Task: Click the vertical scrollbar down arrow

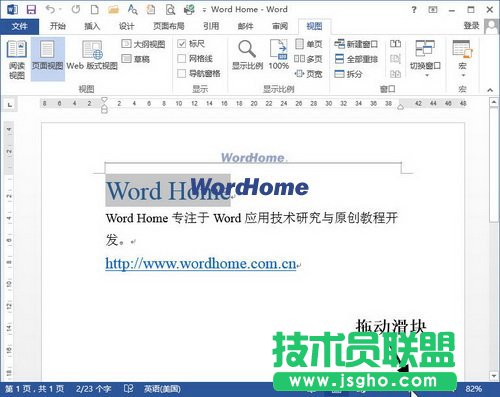Action: pyautogui.click(x=494, y=376)
